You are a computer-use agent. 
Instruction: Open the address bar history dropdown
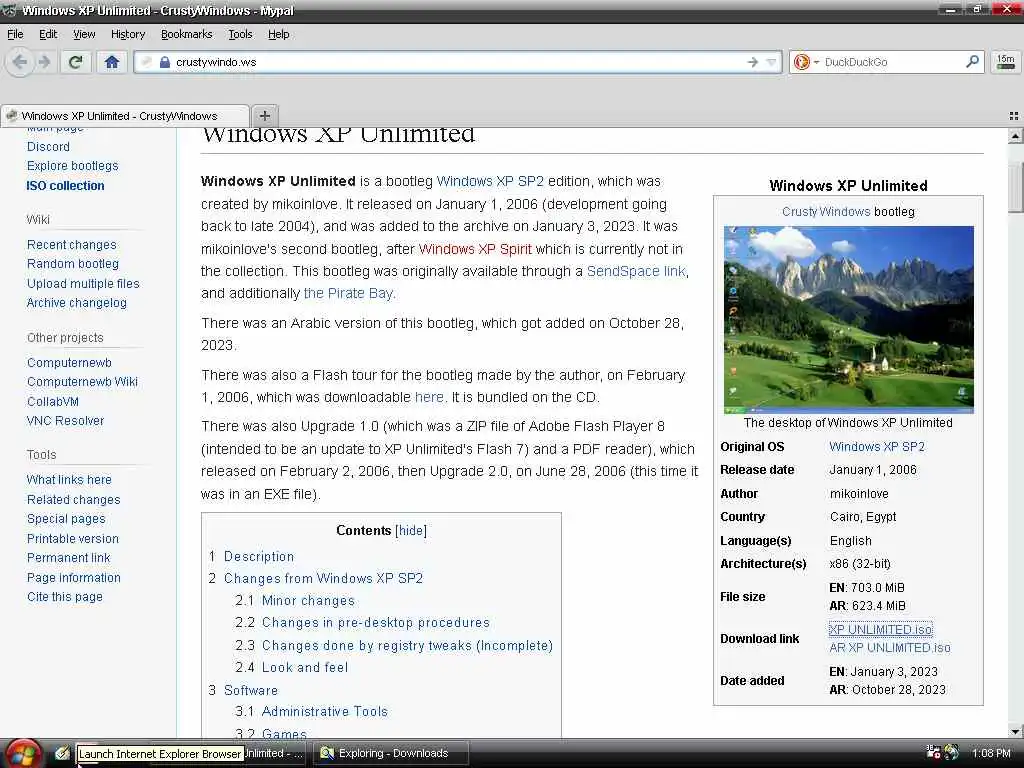click(x=771, y=62)
